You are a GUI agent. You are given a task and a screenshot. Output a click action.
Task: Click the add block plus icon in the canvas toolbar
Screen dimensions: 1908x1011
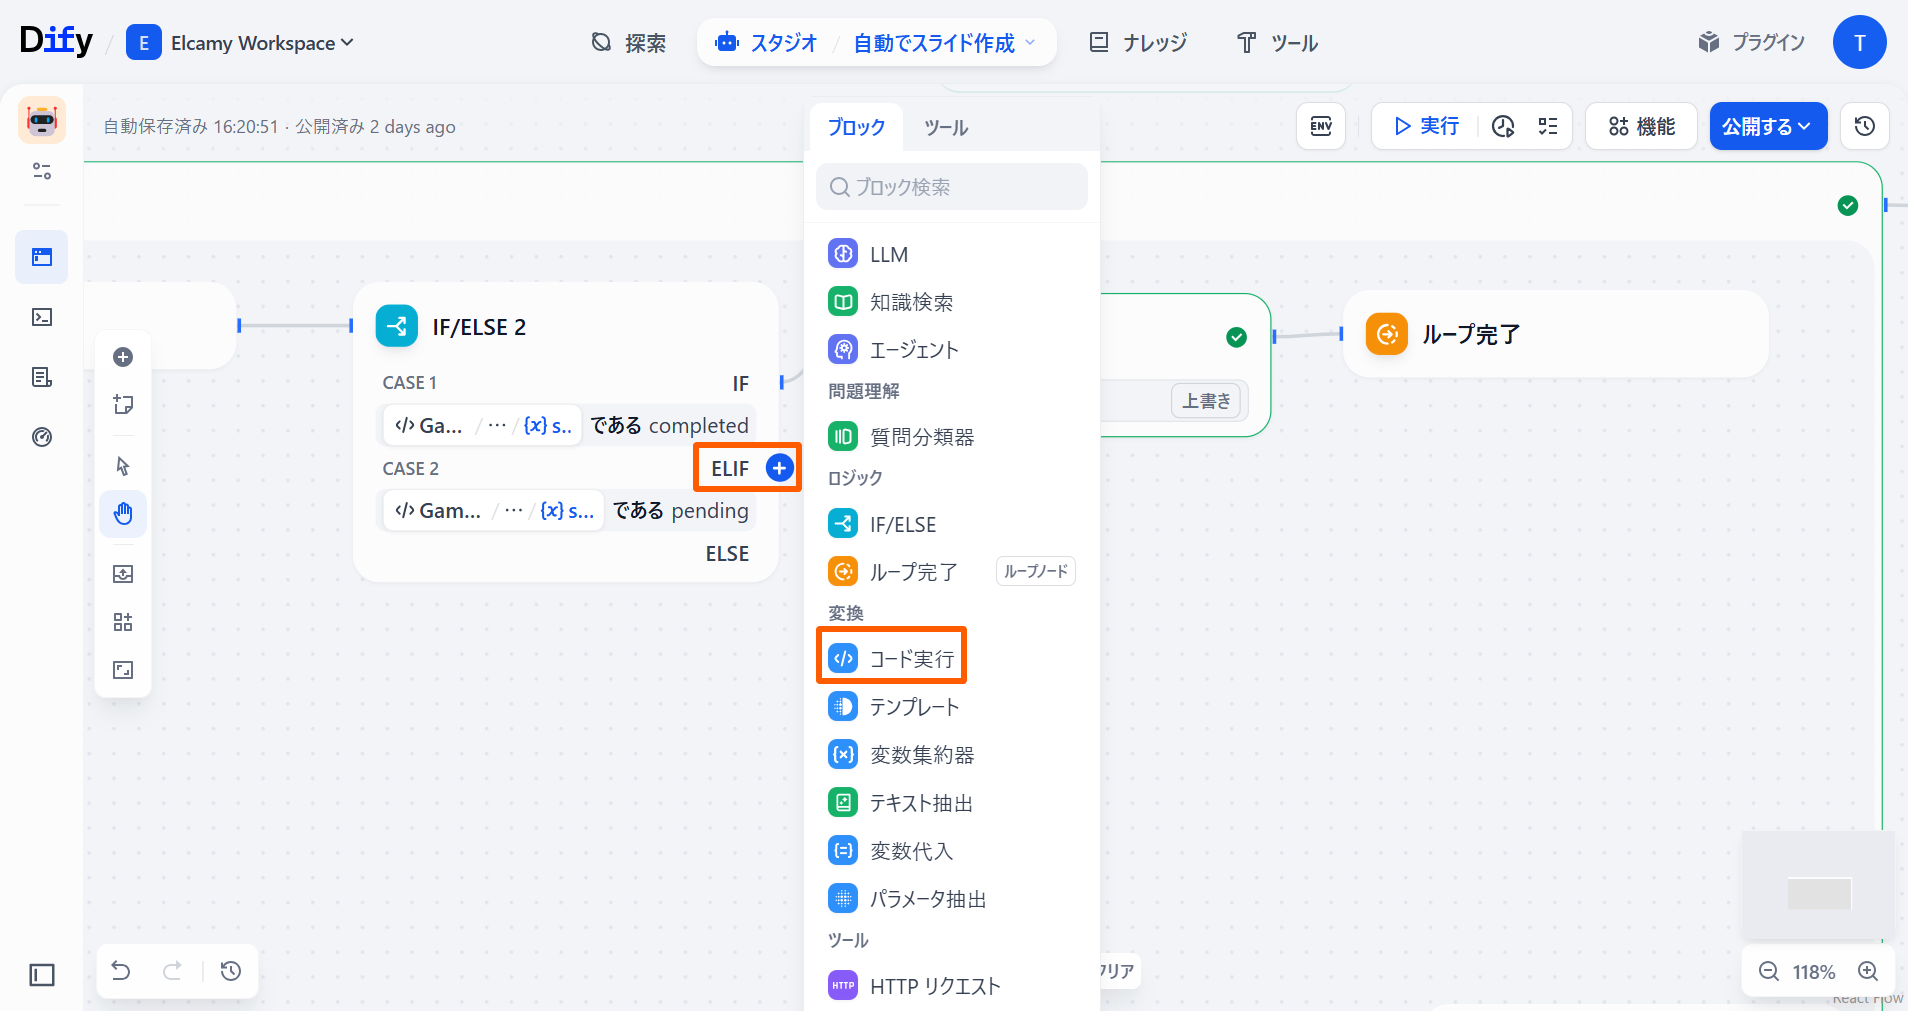[x=123, y=357]
